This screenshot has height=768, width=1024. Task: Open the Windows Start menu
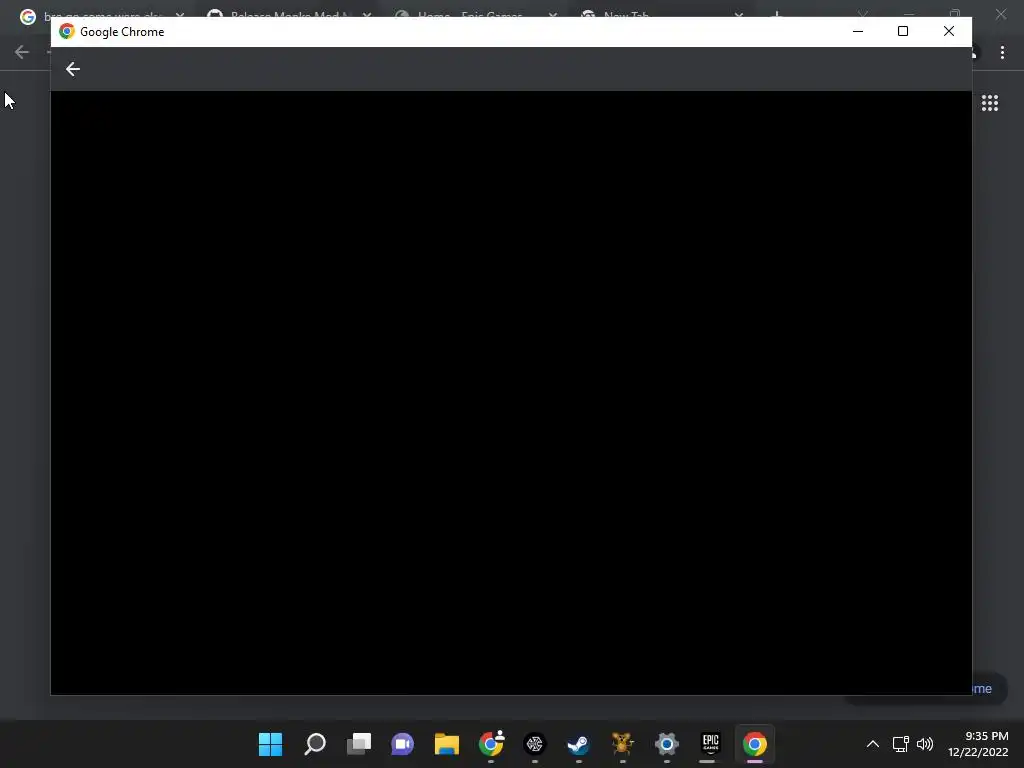(270, 744)
